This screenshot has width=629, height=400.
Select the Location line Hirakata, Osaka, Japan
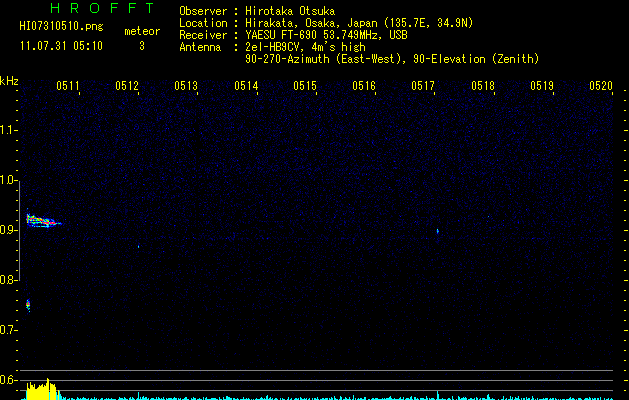pos(326,23)
